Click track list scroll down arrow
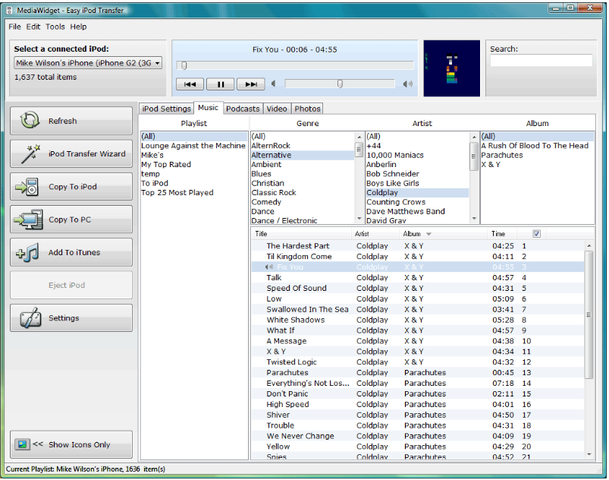The image size is (609, 480). point(589,454)
